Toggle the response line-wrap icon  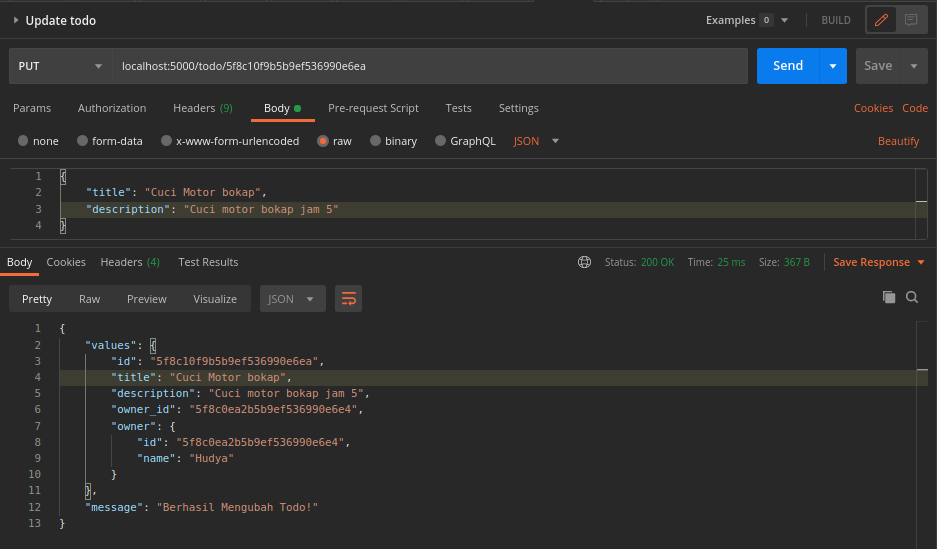348,299
